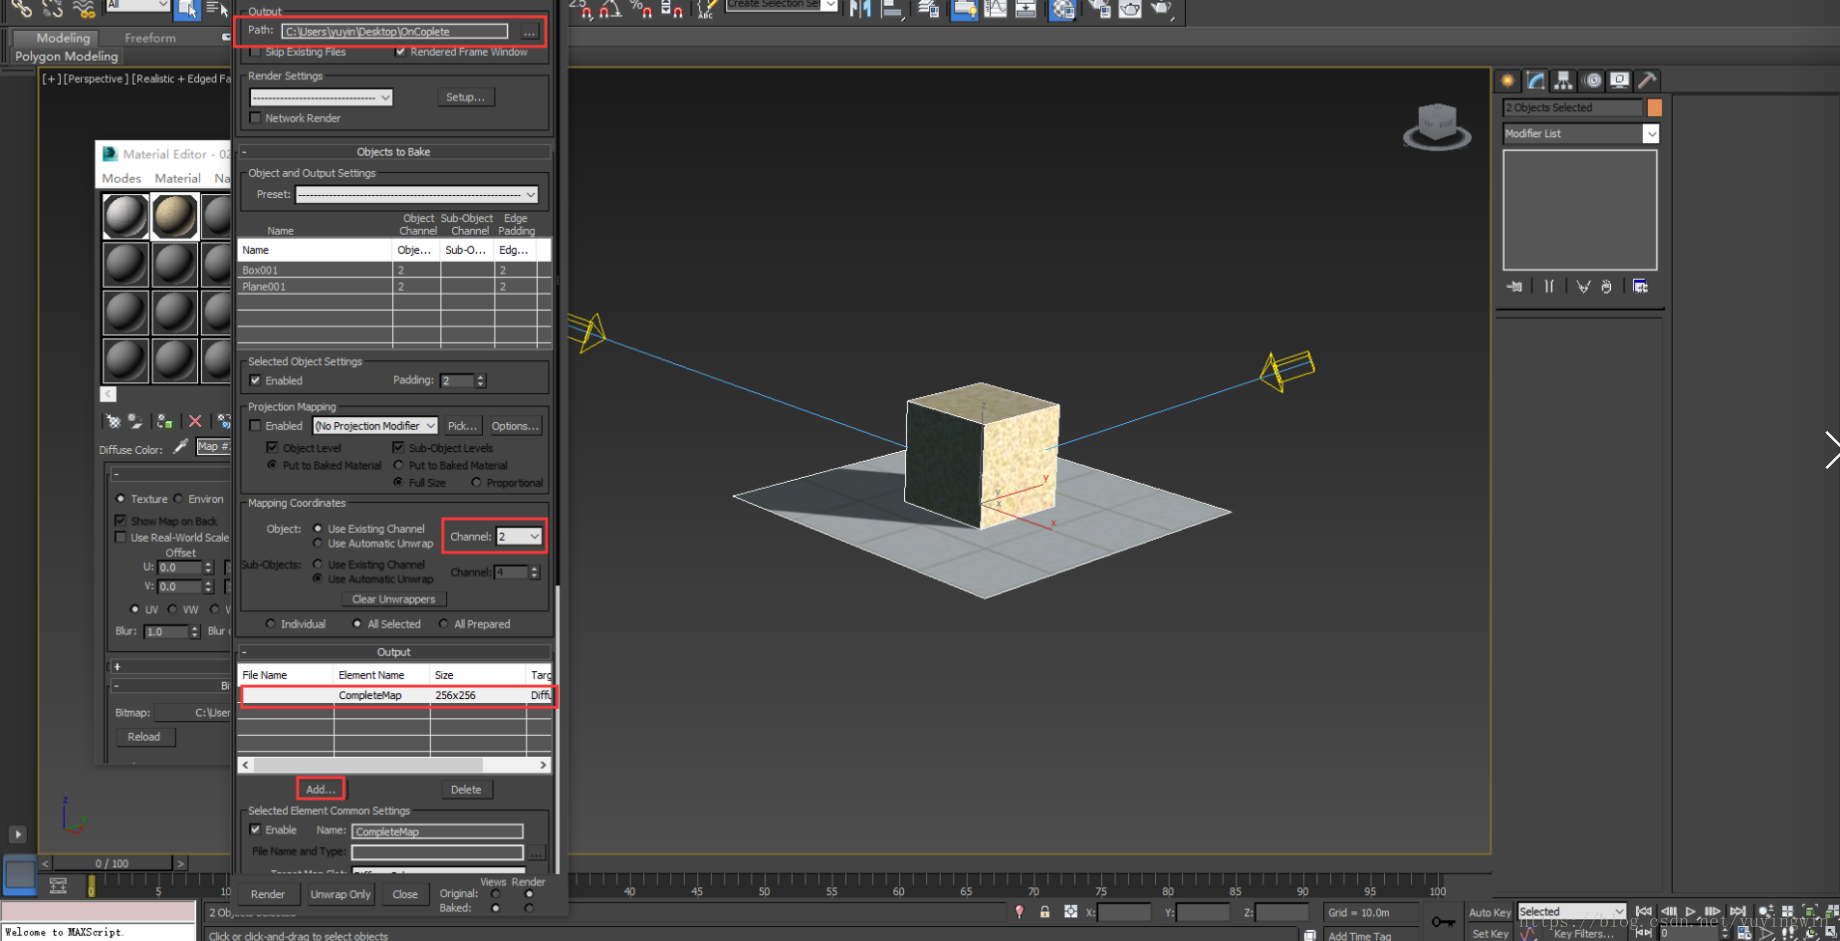Click the Pin Stack icon under the modifier stack

click(x=1515, y=287)
